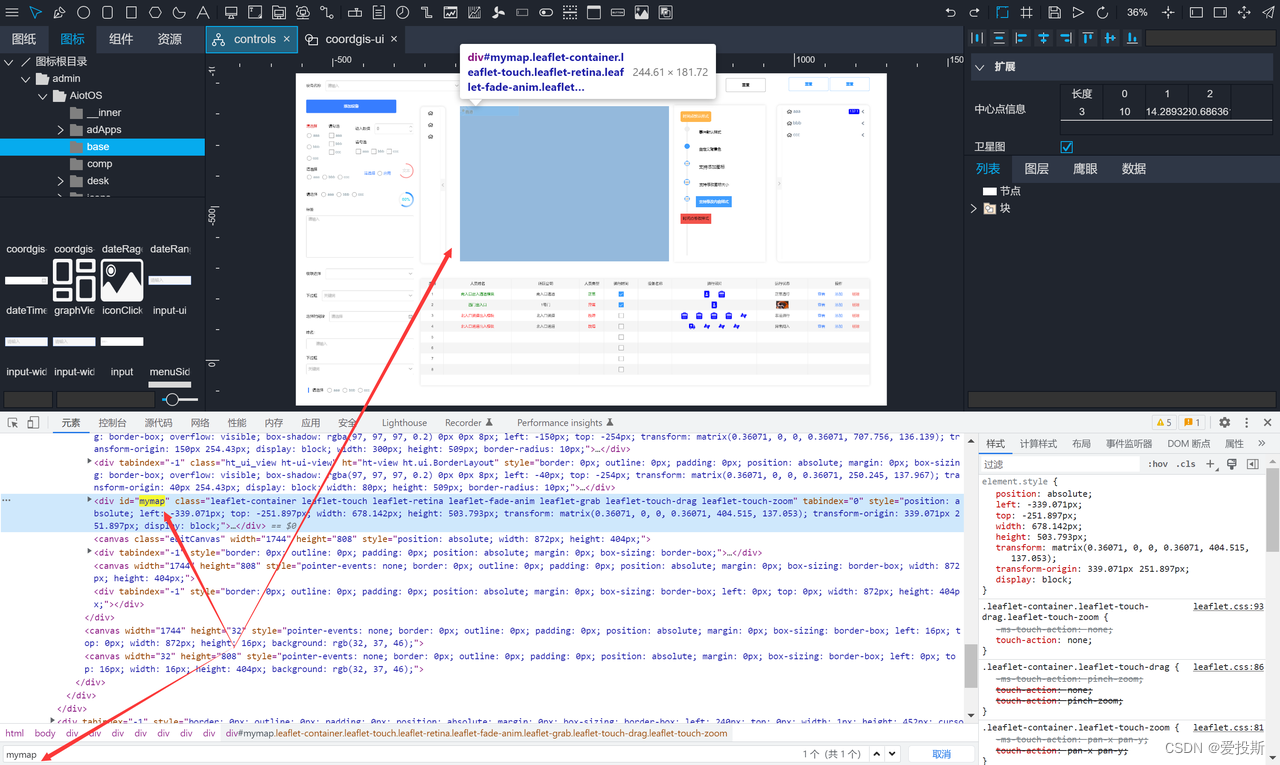Click the align left icon in properties
Screen dimensions: 1280x765
tap(1021, 38)
